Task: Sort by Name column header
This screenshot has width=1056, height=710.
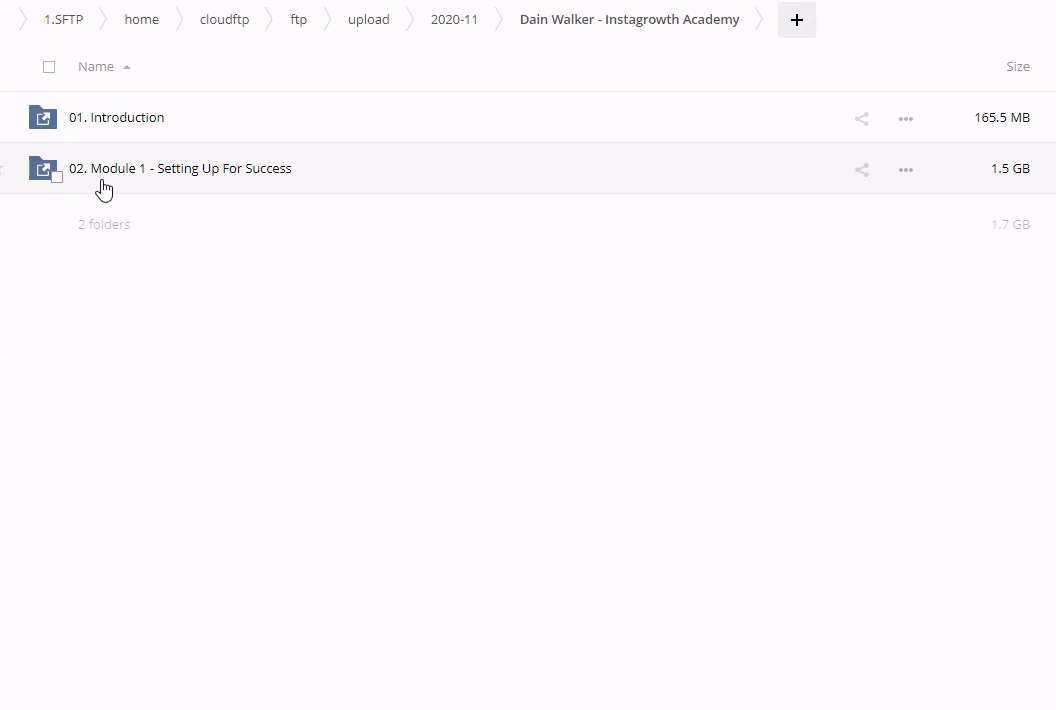Action: click(x=96, y=67)
